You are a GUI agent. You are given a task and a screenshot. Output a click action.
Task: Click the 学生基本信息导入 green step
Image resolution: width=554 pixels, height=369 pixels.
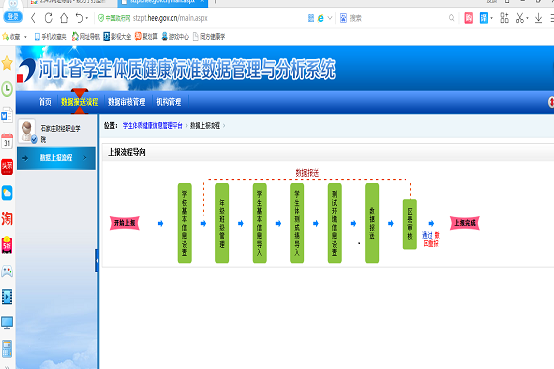(260, 223)
